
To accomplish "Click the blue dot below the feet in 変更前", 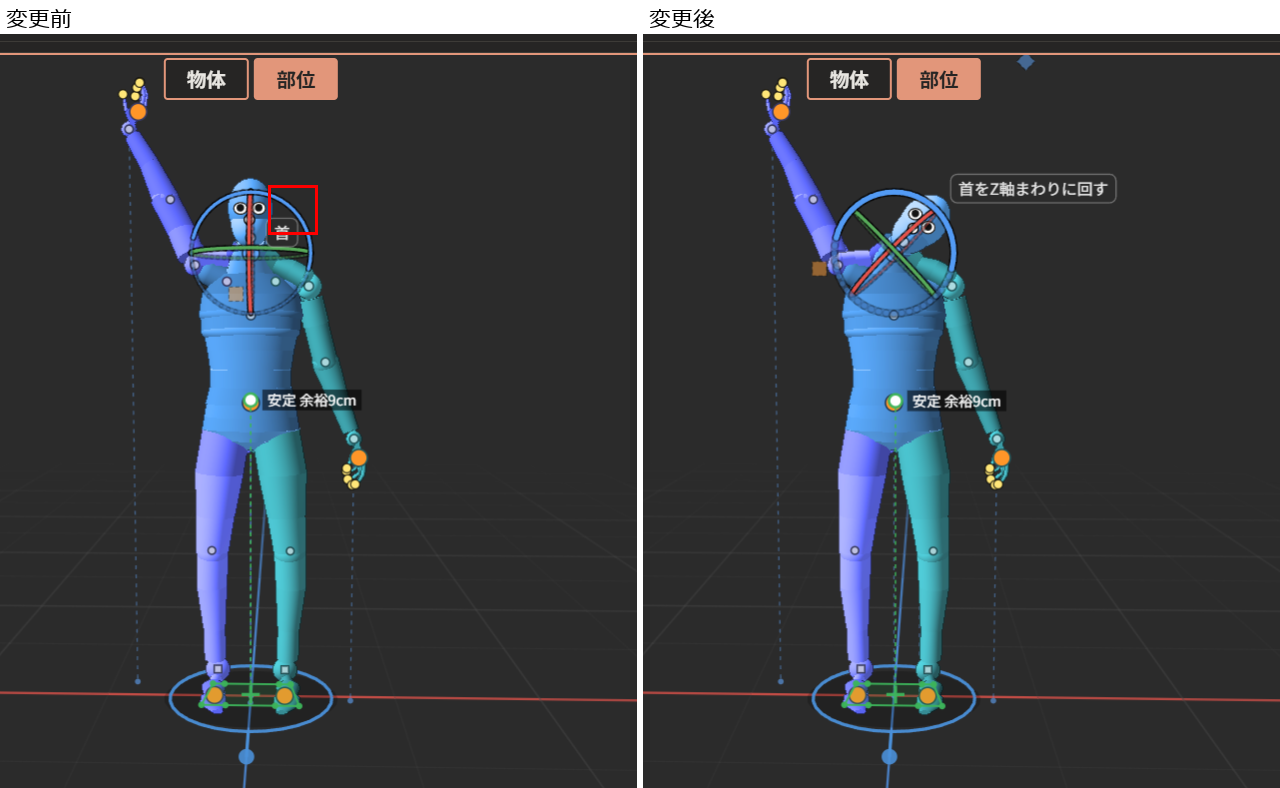I will pos(246,756).
